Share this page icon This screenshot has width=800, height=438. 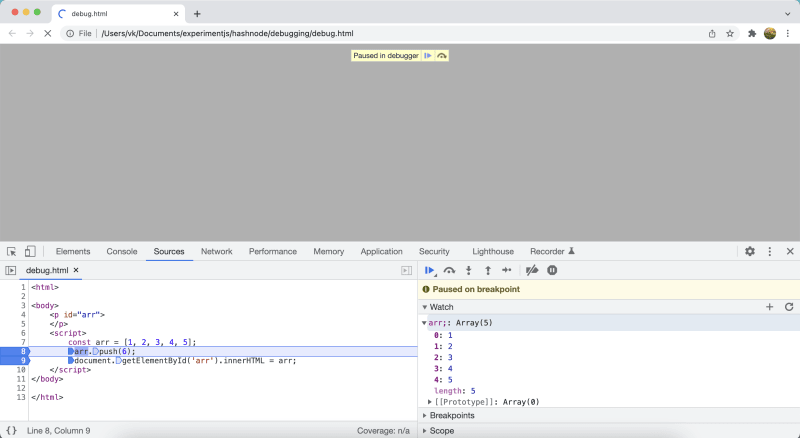coord(712,34)
